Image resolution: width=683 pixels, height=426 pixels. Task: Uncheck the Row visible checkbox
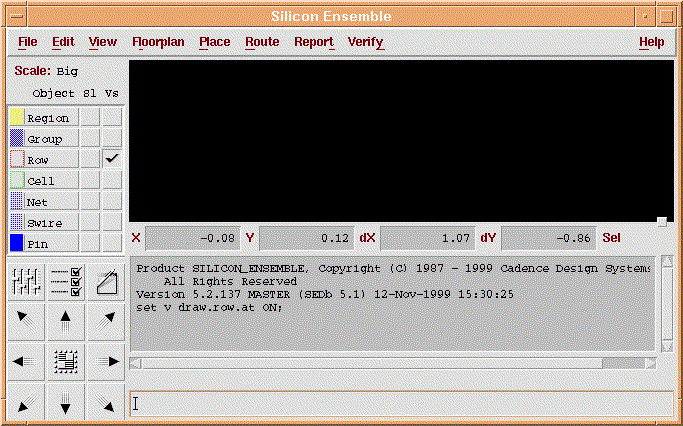coord(112,159)
